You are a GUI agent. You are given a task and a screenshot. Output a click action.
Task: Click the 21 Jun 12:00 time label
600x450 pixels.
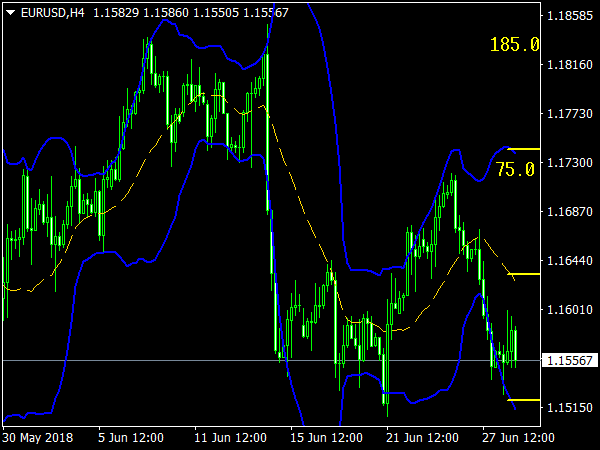[422, 437]
